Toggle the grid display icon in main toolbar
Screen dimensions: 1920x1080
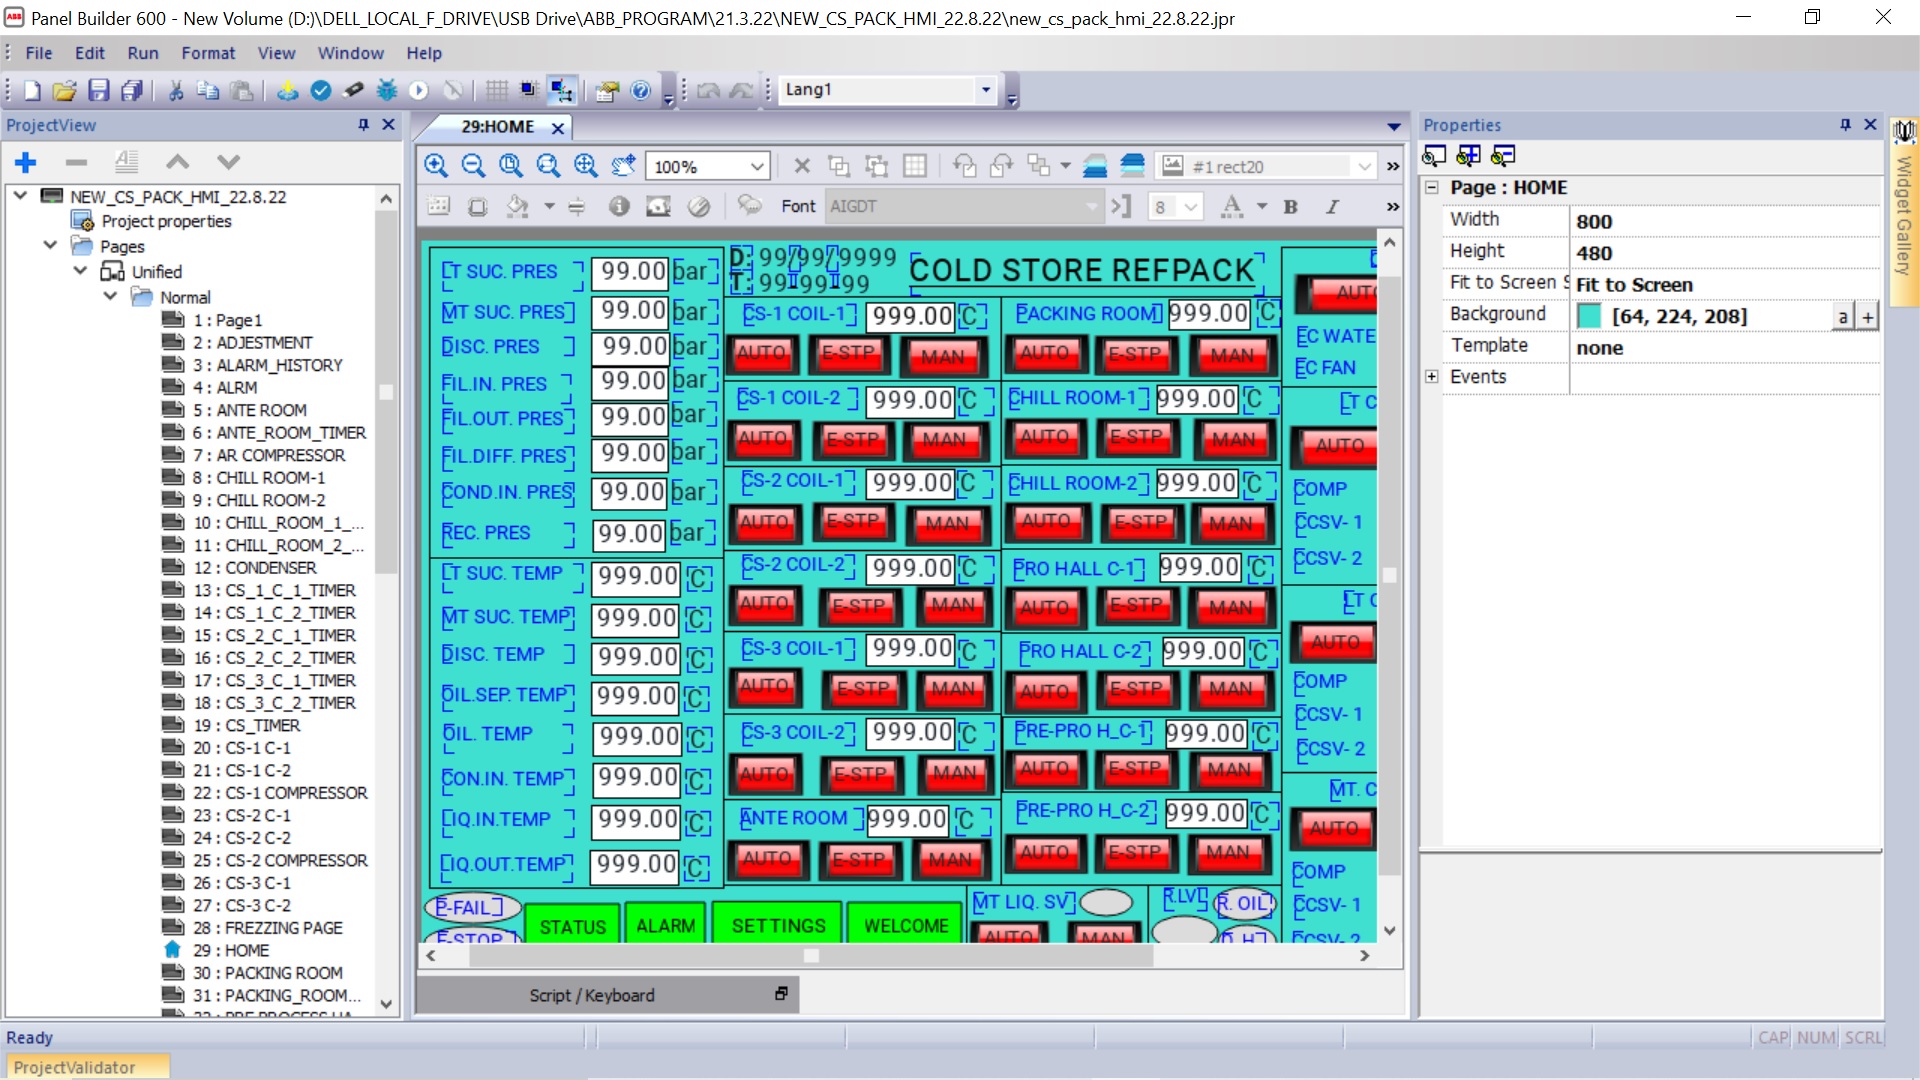[496, 91]
